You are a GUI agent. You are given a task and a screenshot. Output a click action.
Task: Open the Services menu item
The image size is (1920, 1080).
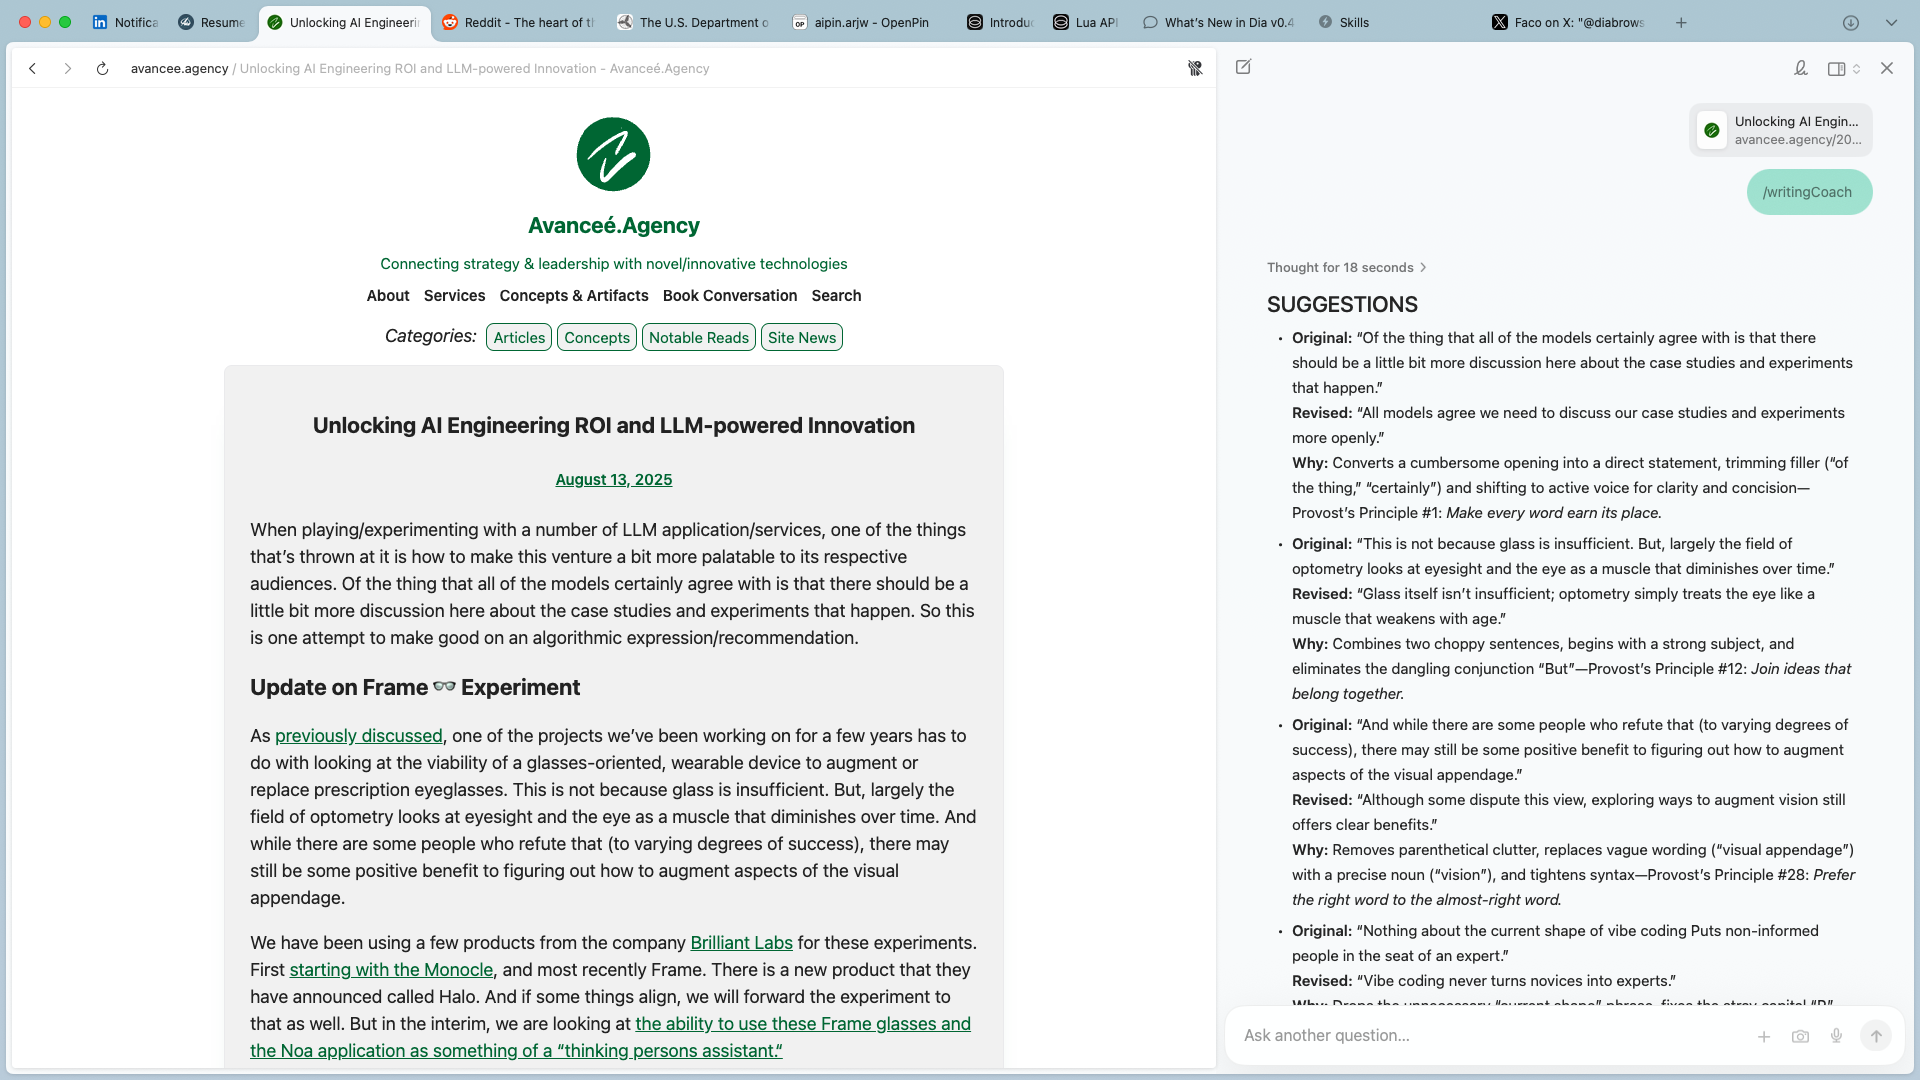(454, 295)
